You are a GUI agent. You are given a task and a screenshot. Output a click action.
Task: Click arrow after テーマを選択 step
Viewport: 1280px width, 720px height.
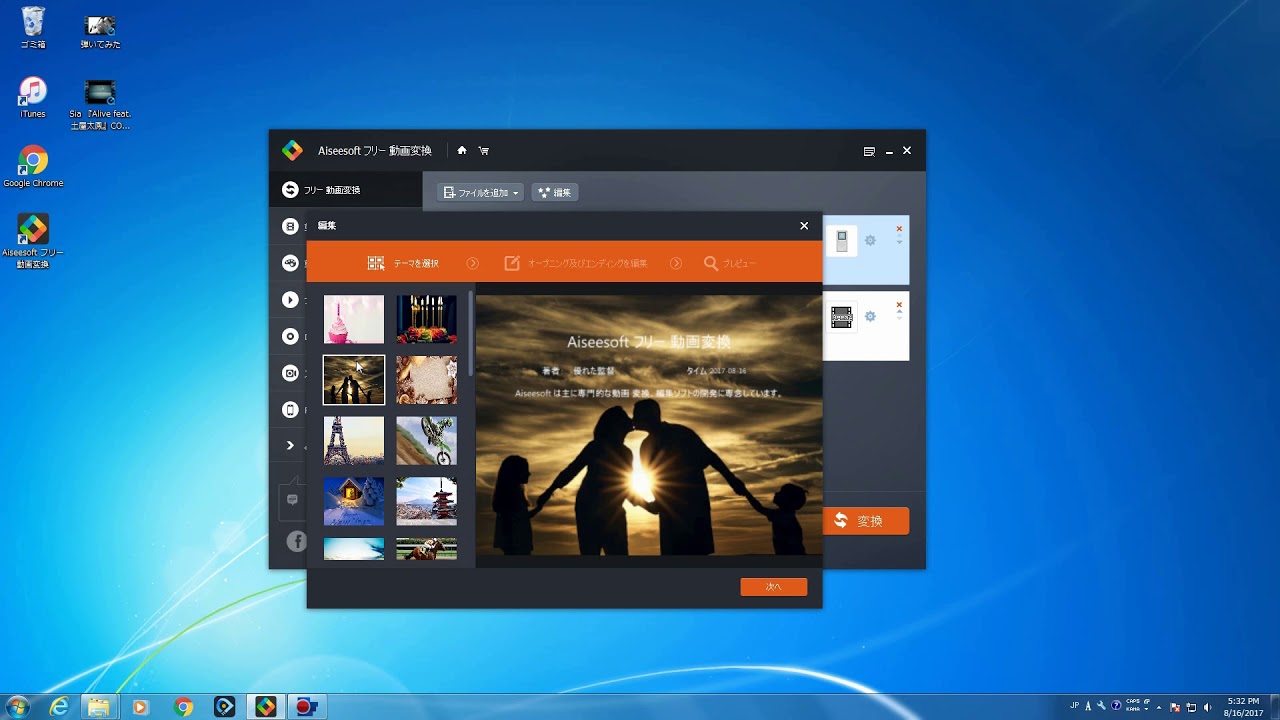[x=472, y=263]
